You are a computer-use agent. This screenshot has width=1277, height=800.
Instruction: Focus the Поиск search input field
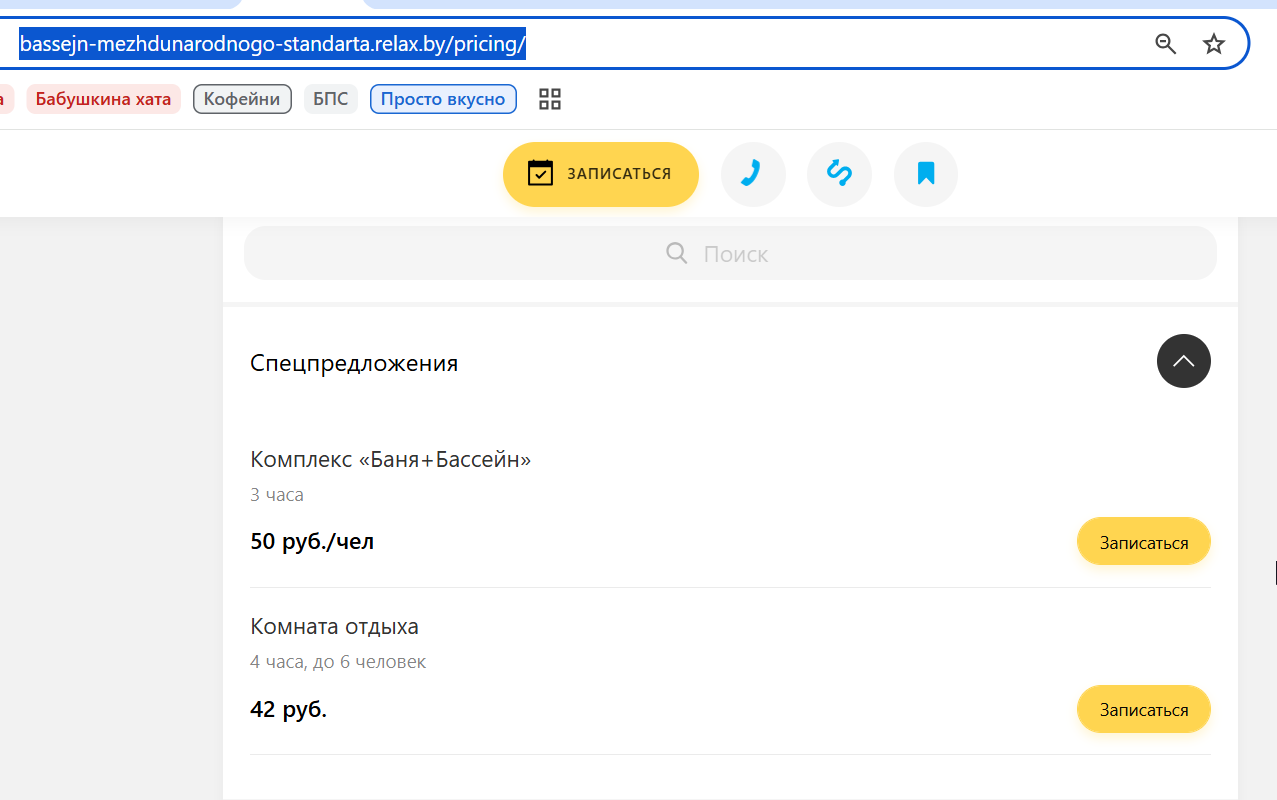(730, 254)
